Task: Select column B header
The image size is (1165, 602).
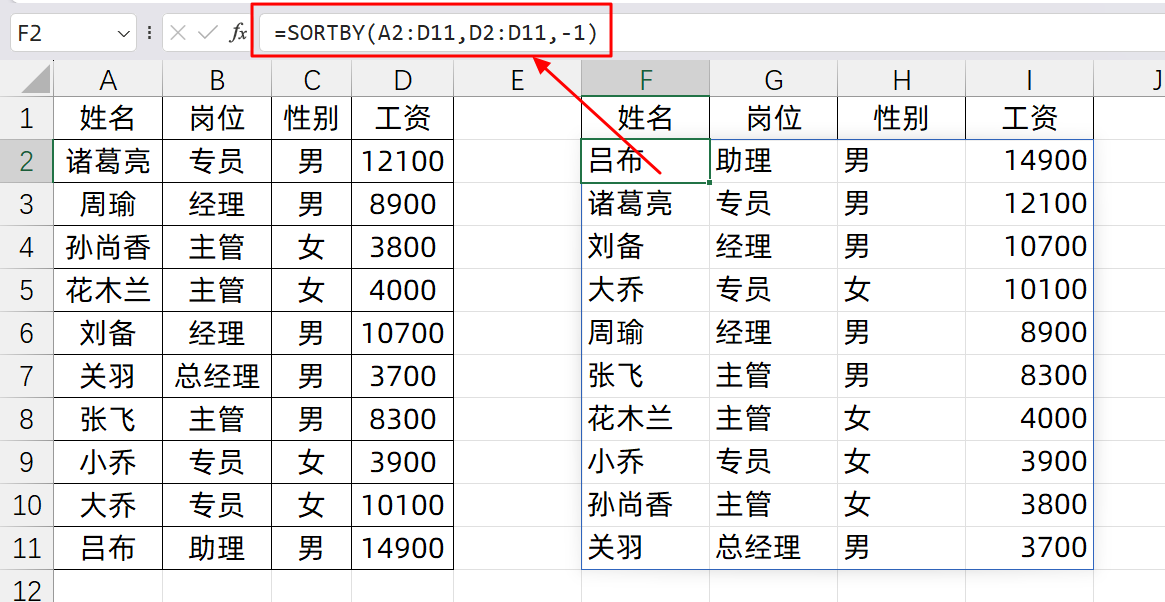Action: [218, 79]
